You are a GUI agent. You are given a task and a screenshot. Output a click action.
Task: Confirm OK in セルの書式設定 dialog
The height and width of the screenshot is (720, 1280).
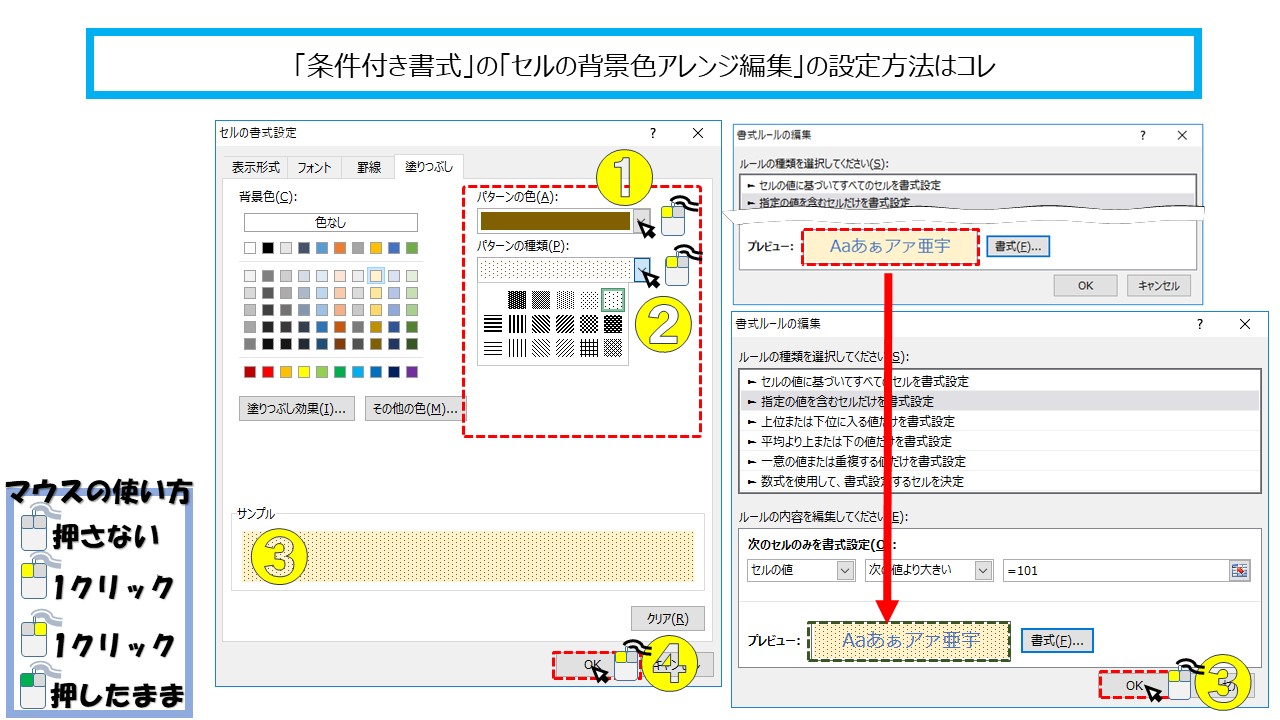pyautogui.click(x=592, y=664)
